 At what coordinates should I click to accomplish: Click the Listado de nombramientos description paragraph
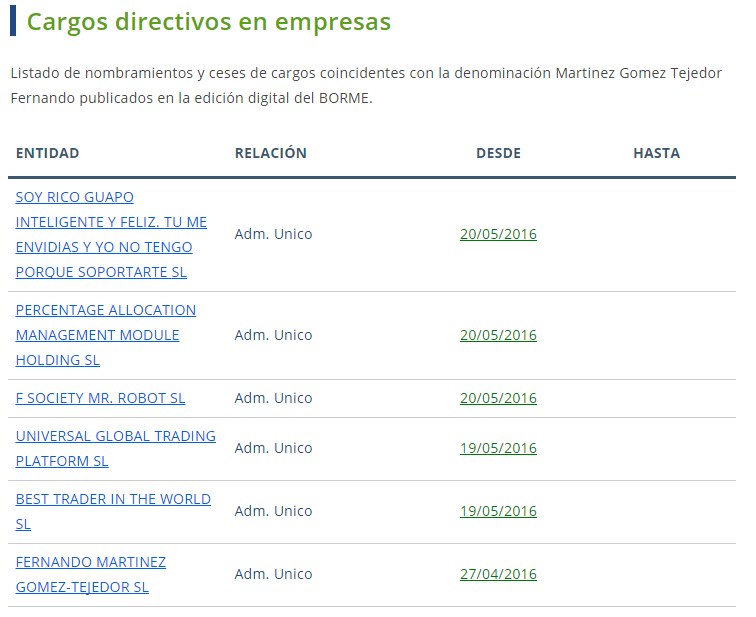[366, 86]
